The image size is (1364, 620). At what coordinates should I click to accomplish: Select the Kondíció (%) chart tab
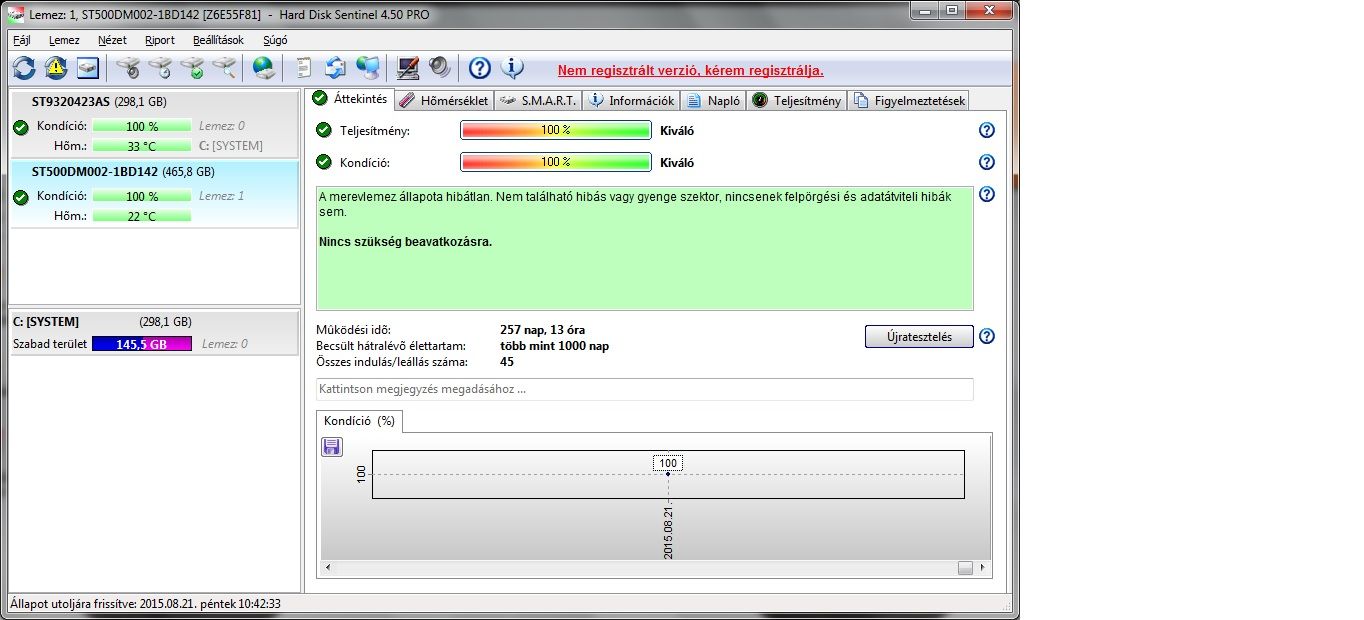click(359, 421)
